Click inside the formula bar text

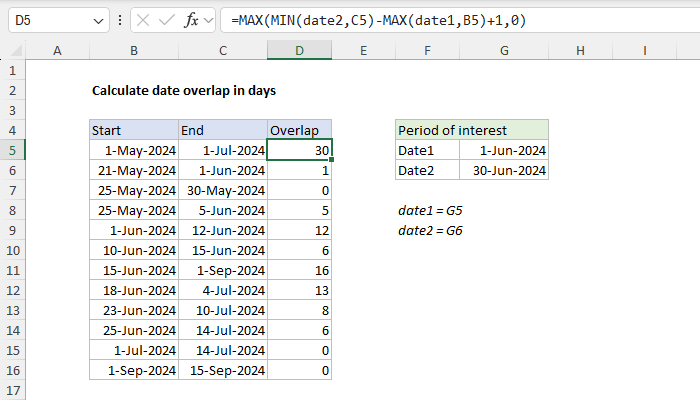[379, 21]
